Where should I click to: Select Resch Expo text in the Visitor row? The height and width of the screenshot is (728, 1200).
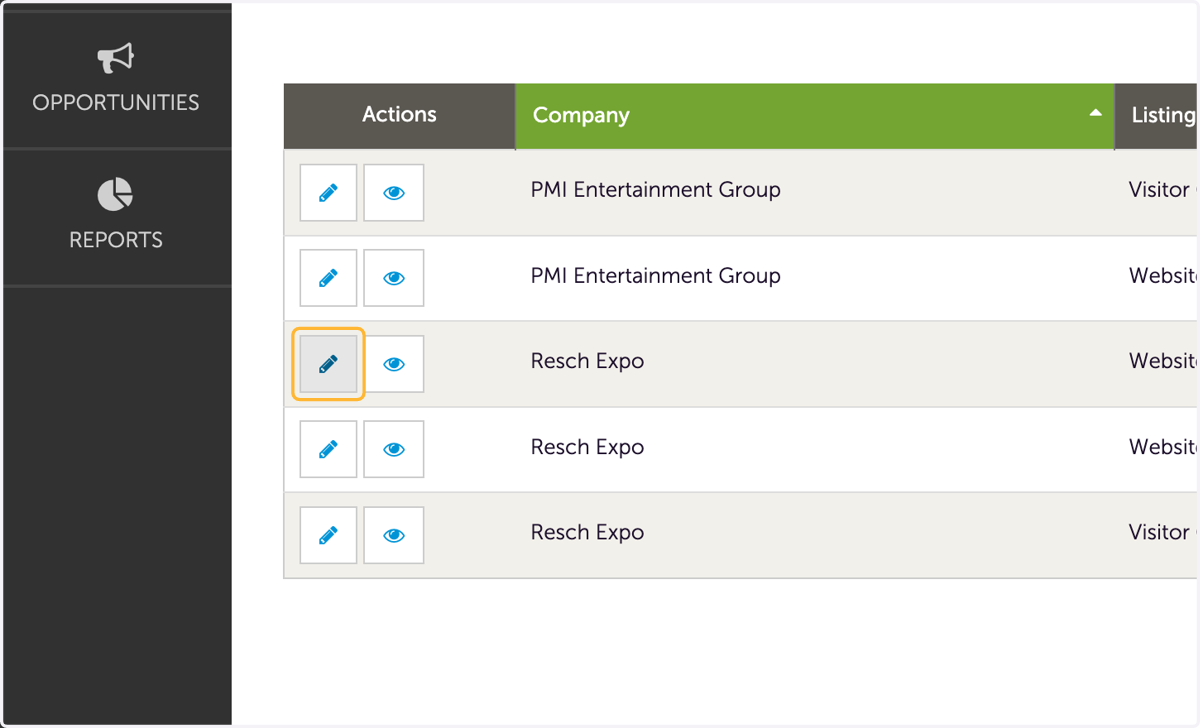tap(587, 533)
